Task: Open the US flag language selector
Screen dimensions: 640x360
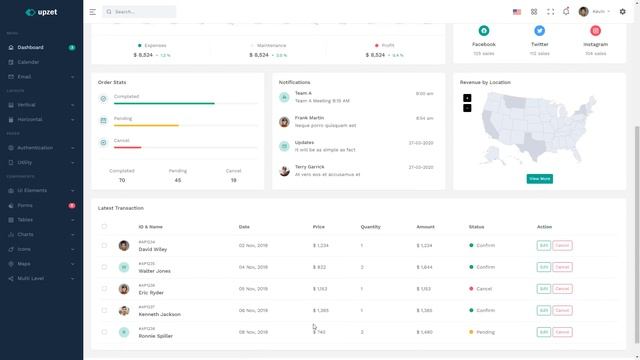Action: tap(517, 12)
